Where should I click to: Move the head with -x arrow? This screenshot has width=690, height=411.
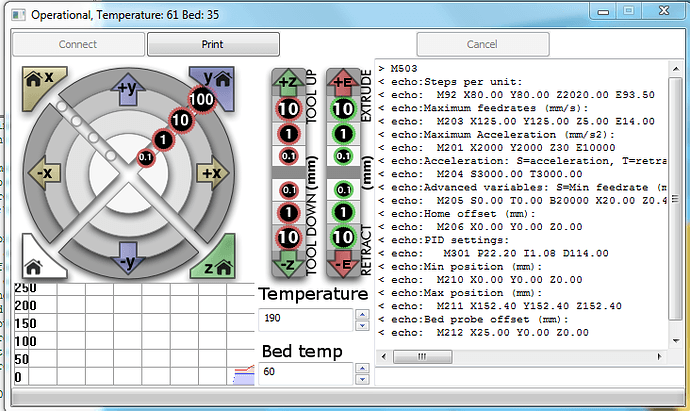point(47,172)
